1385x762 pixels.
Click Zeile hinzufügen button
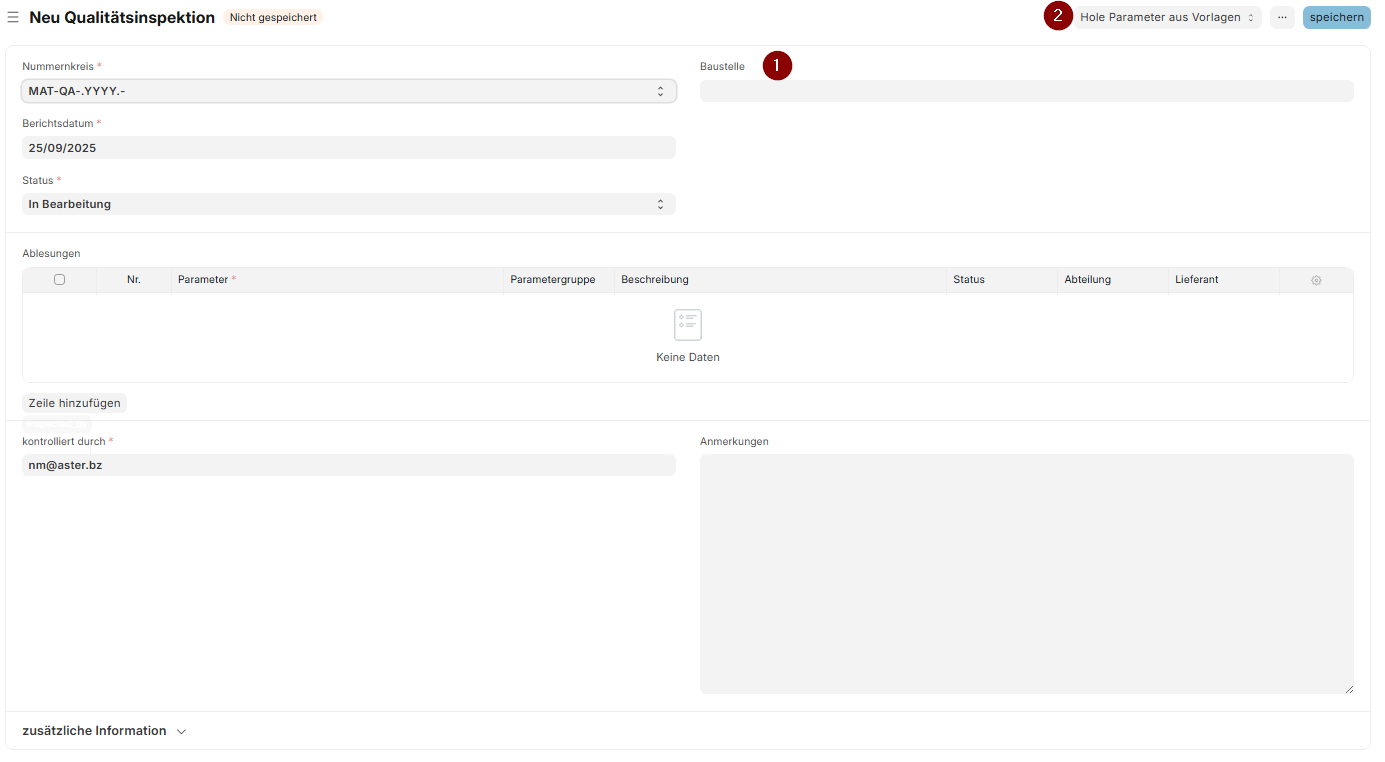point(74,403)
